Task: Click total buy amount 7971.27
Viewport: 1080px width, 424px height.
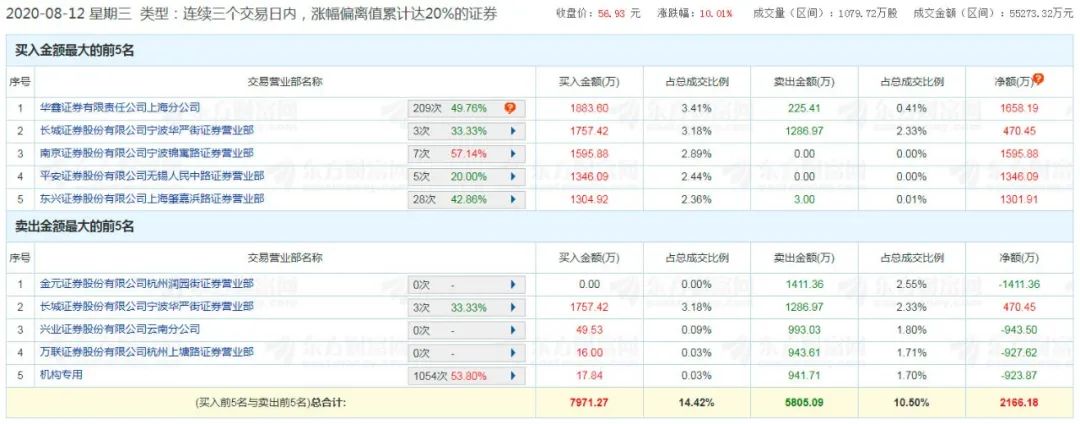Action: pos(589,402)
